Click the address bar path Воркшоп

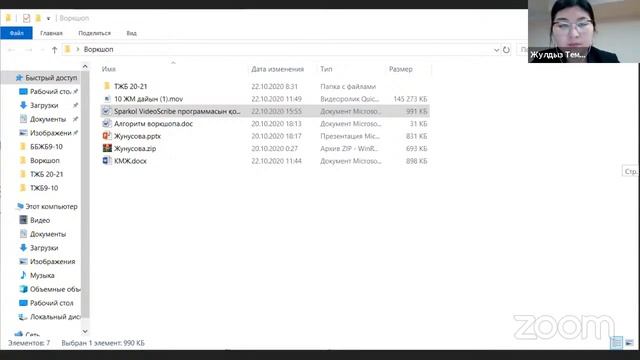(x=98, y=49)
